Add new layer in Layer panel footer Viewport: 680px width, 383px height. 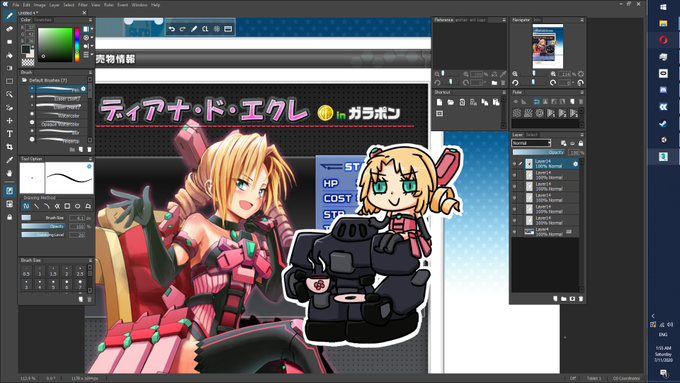click(x=555, y=298)
